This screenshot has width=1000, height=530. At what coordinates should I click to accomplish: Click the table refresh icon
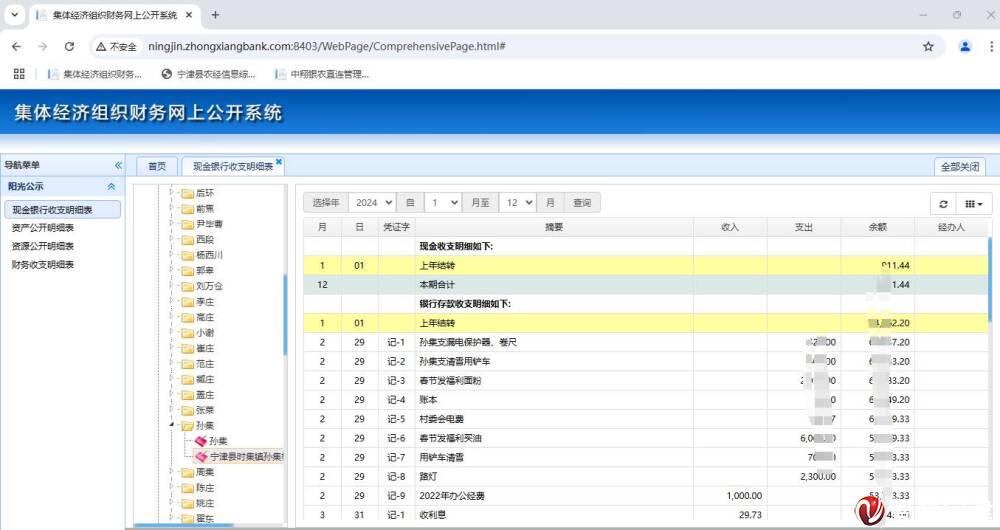943,203
